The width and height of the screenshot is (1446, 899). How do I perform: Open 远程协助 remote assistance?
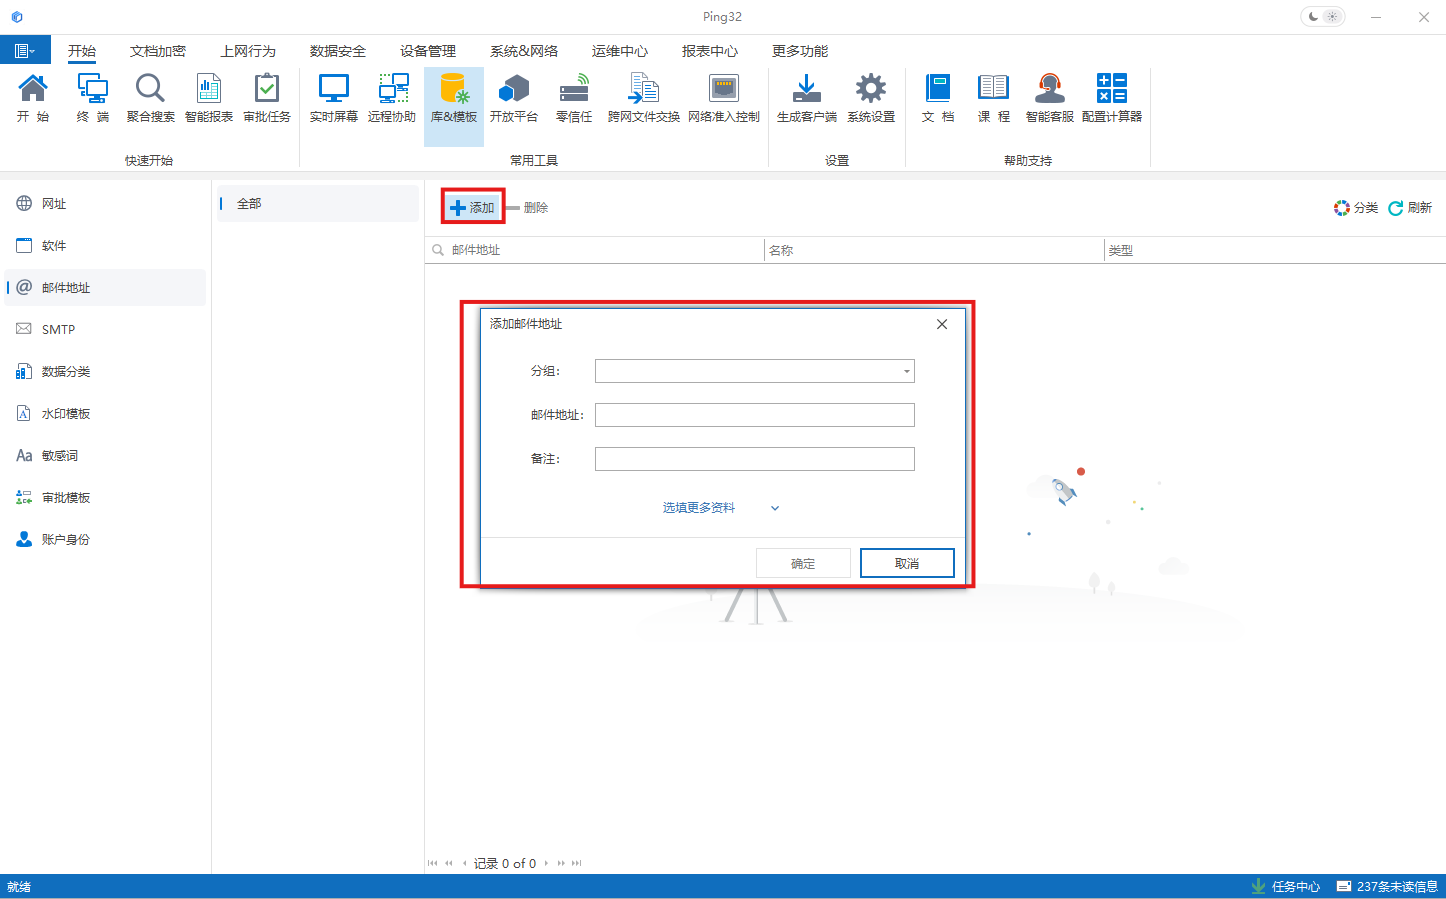[391, 98]
